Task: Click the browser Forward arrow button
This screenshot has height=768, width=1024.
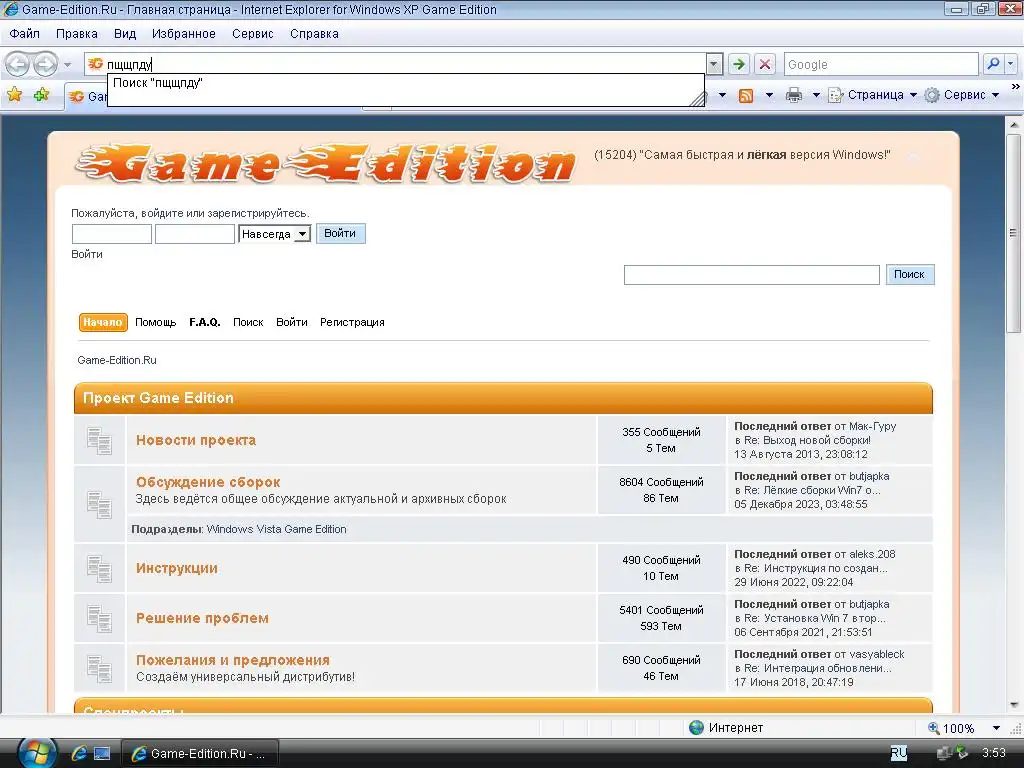Action: click(x=45, y=64)
